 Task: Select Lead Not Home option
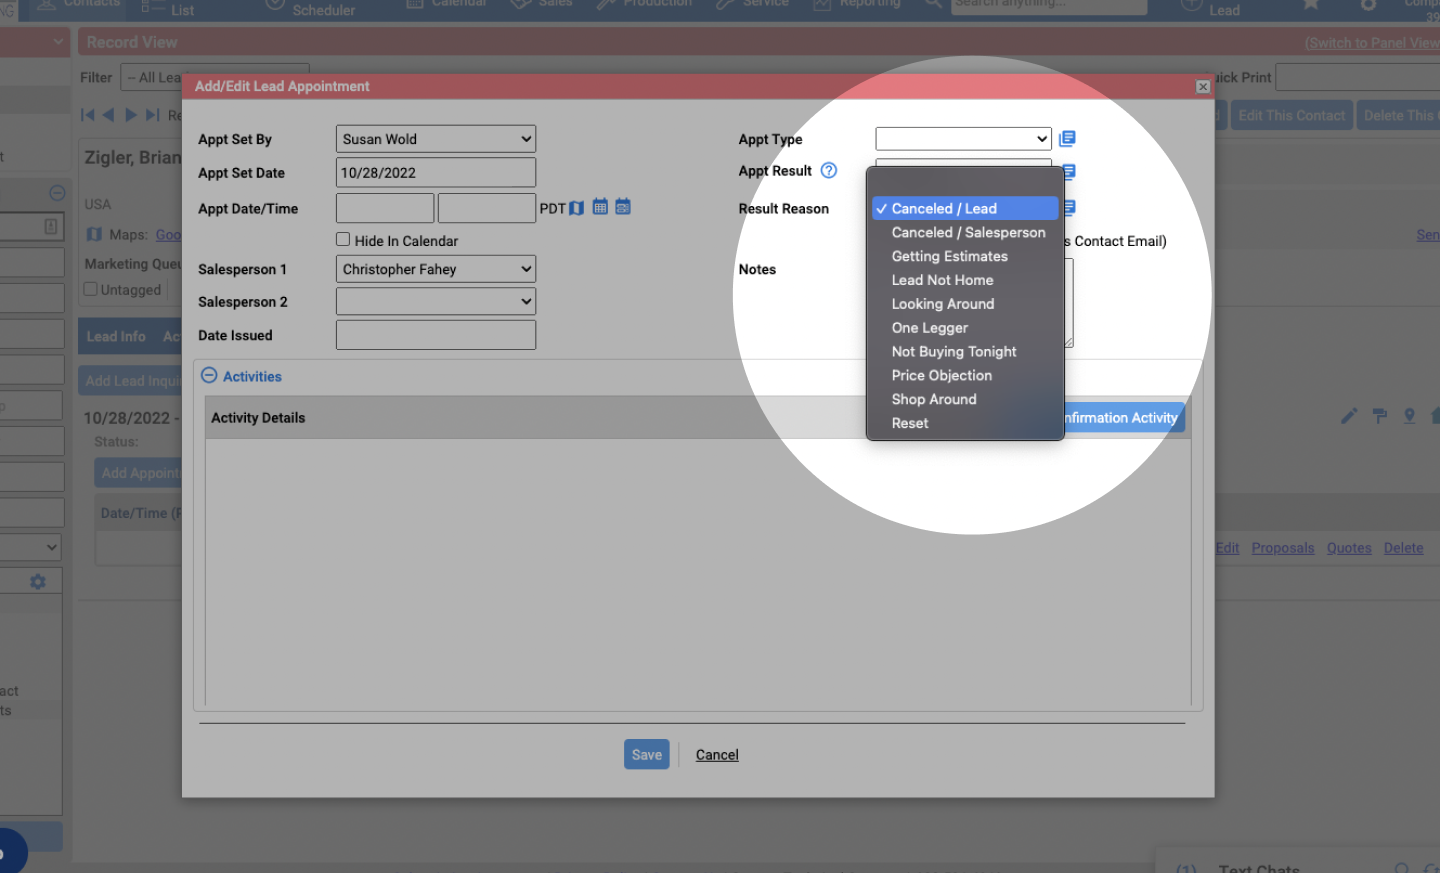(x=965, y=280)
